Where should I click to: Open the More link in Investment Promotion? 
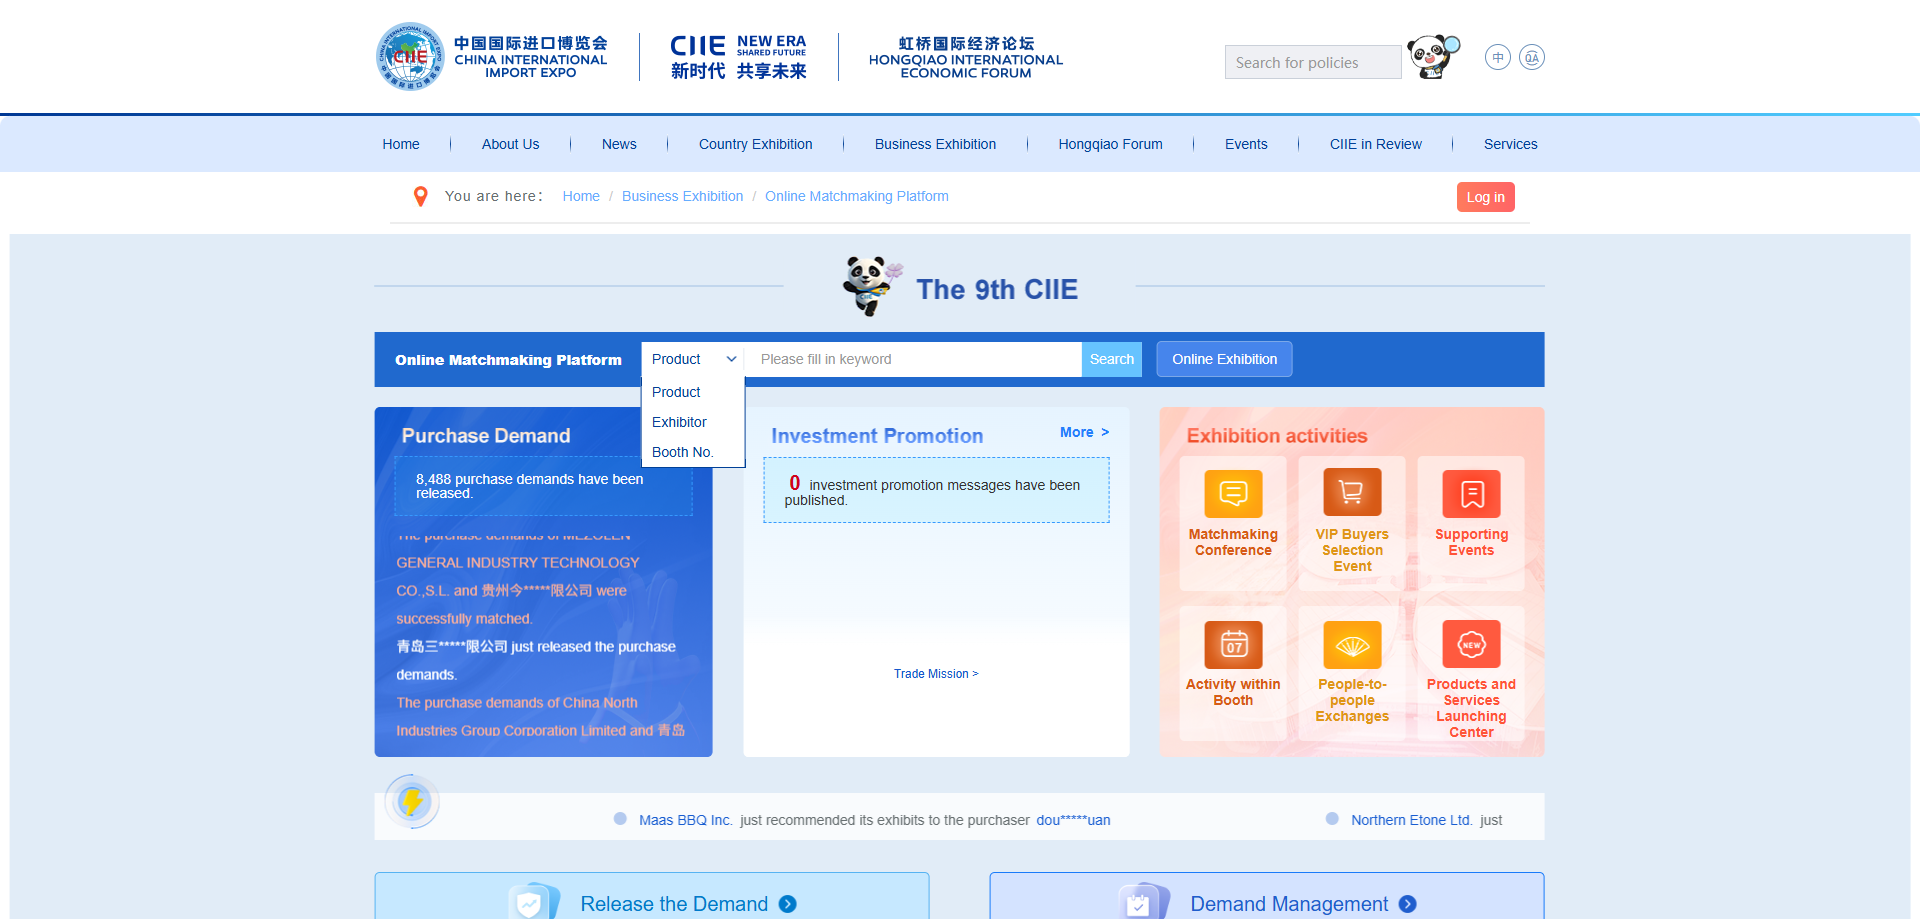click(x=1084, y=432)
